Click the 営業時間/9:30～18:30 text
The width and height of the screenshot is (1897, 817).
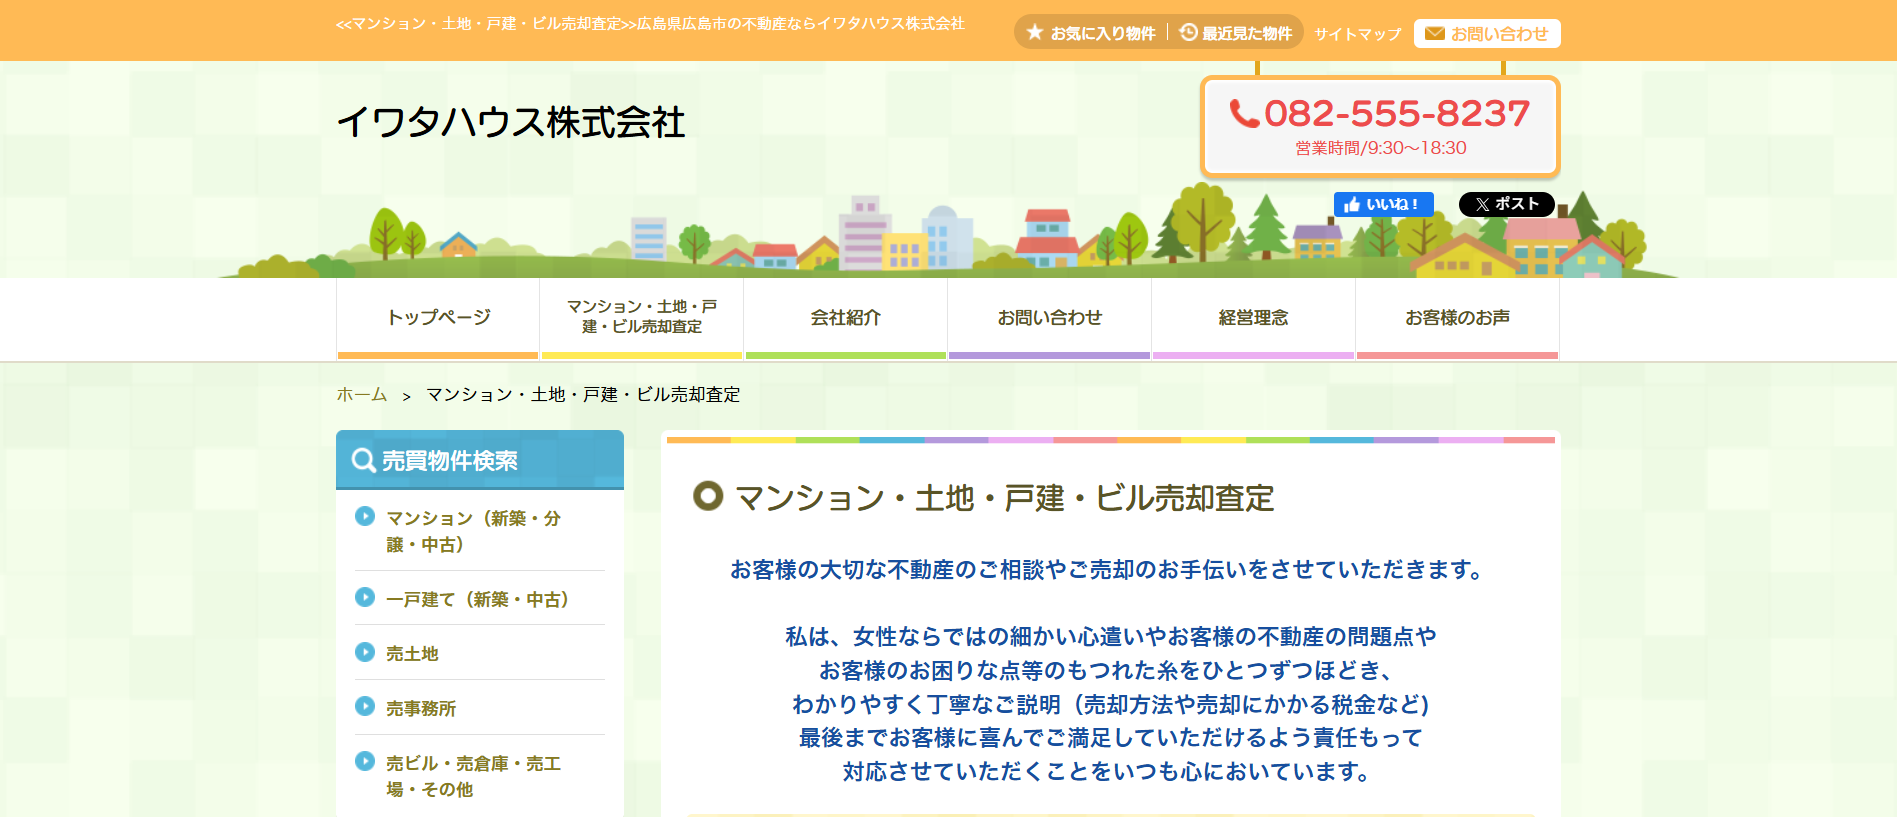(x=1381, y=148)
